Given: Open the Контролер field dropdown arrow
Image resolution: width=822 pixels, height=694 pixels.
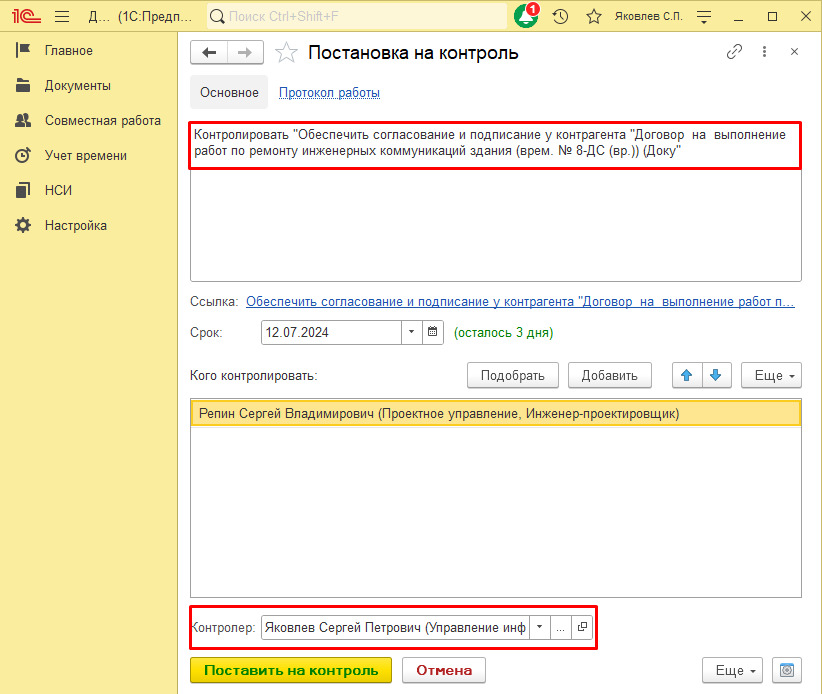Looking at the screenshot, I should coord(539,626).
